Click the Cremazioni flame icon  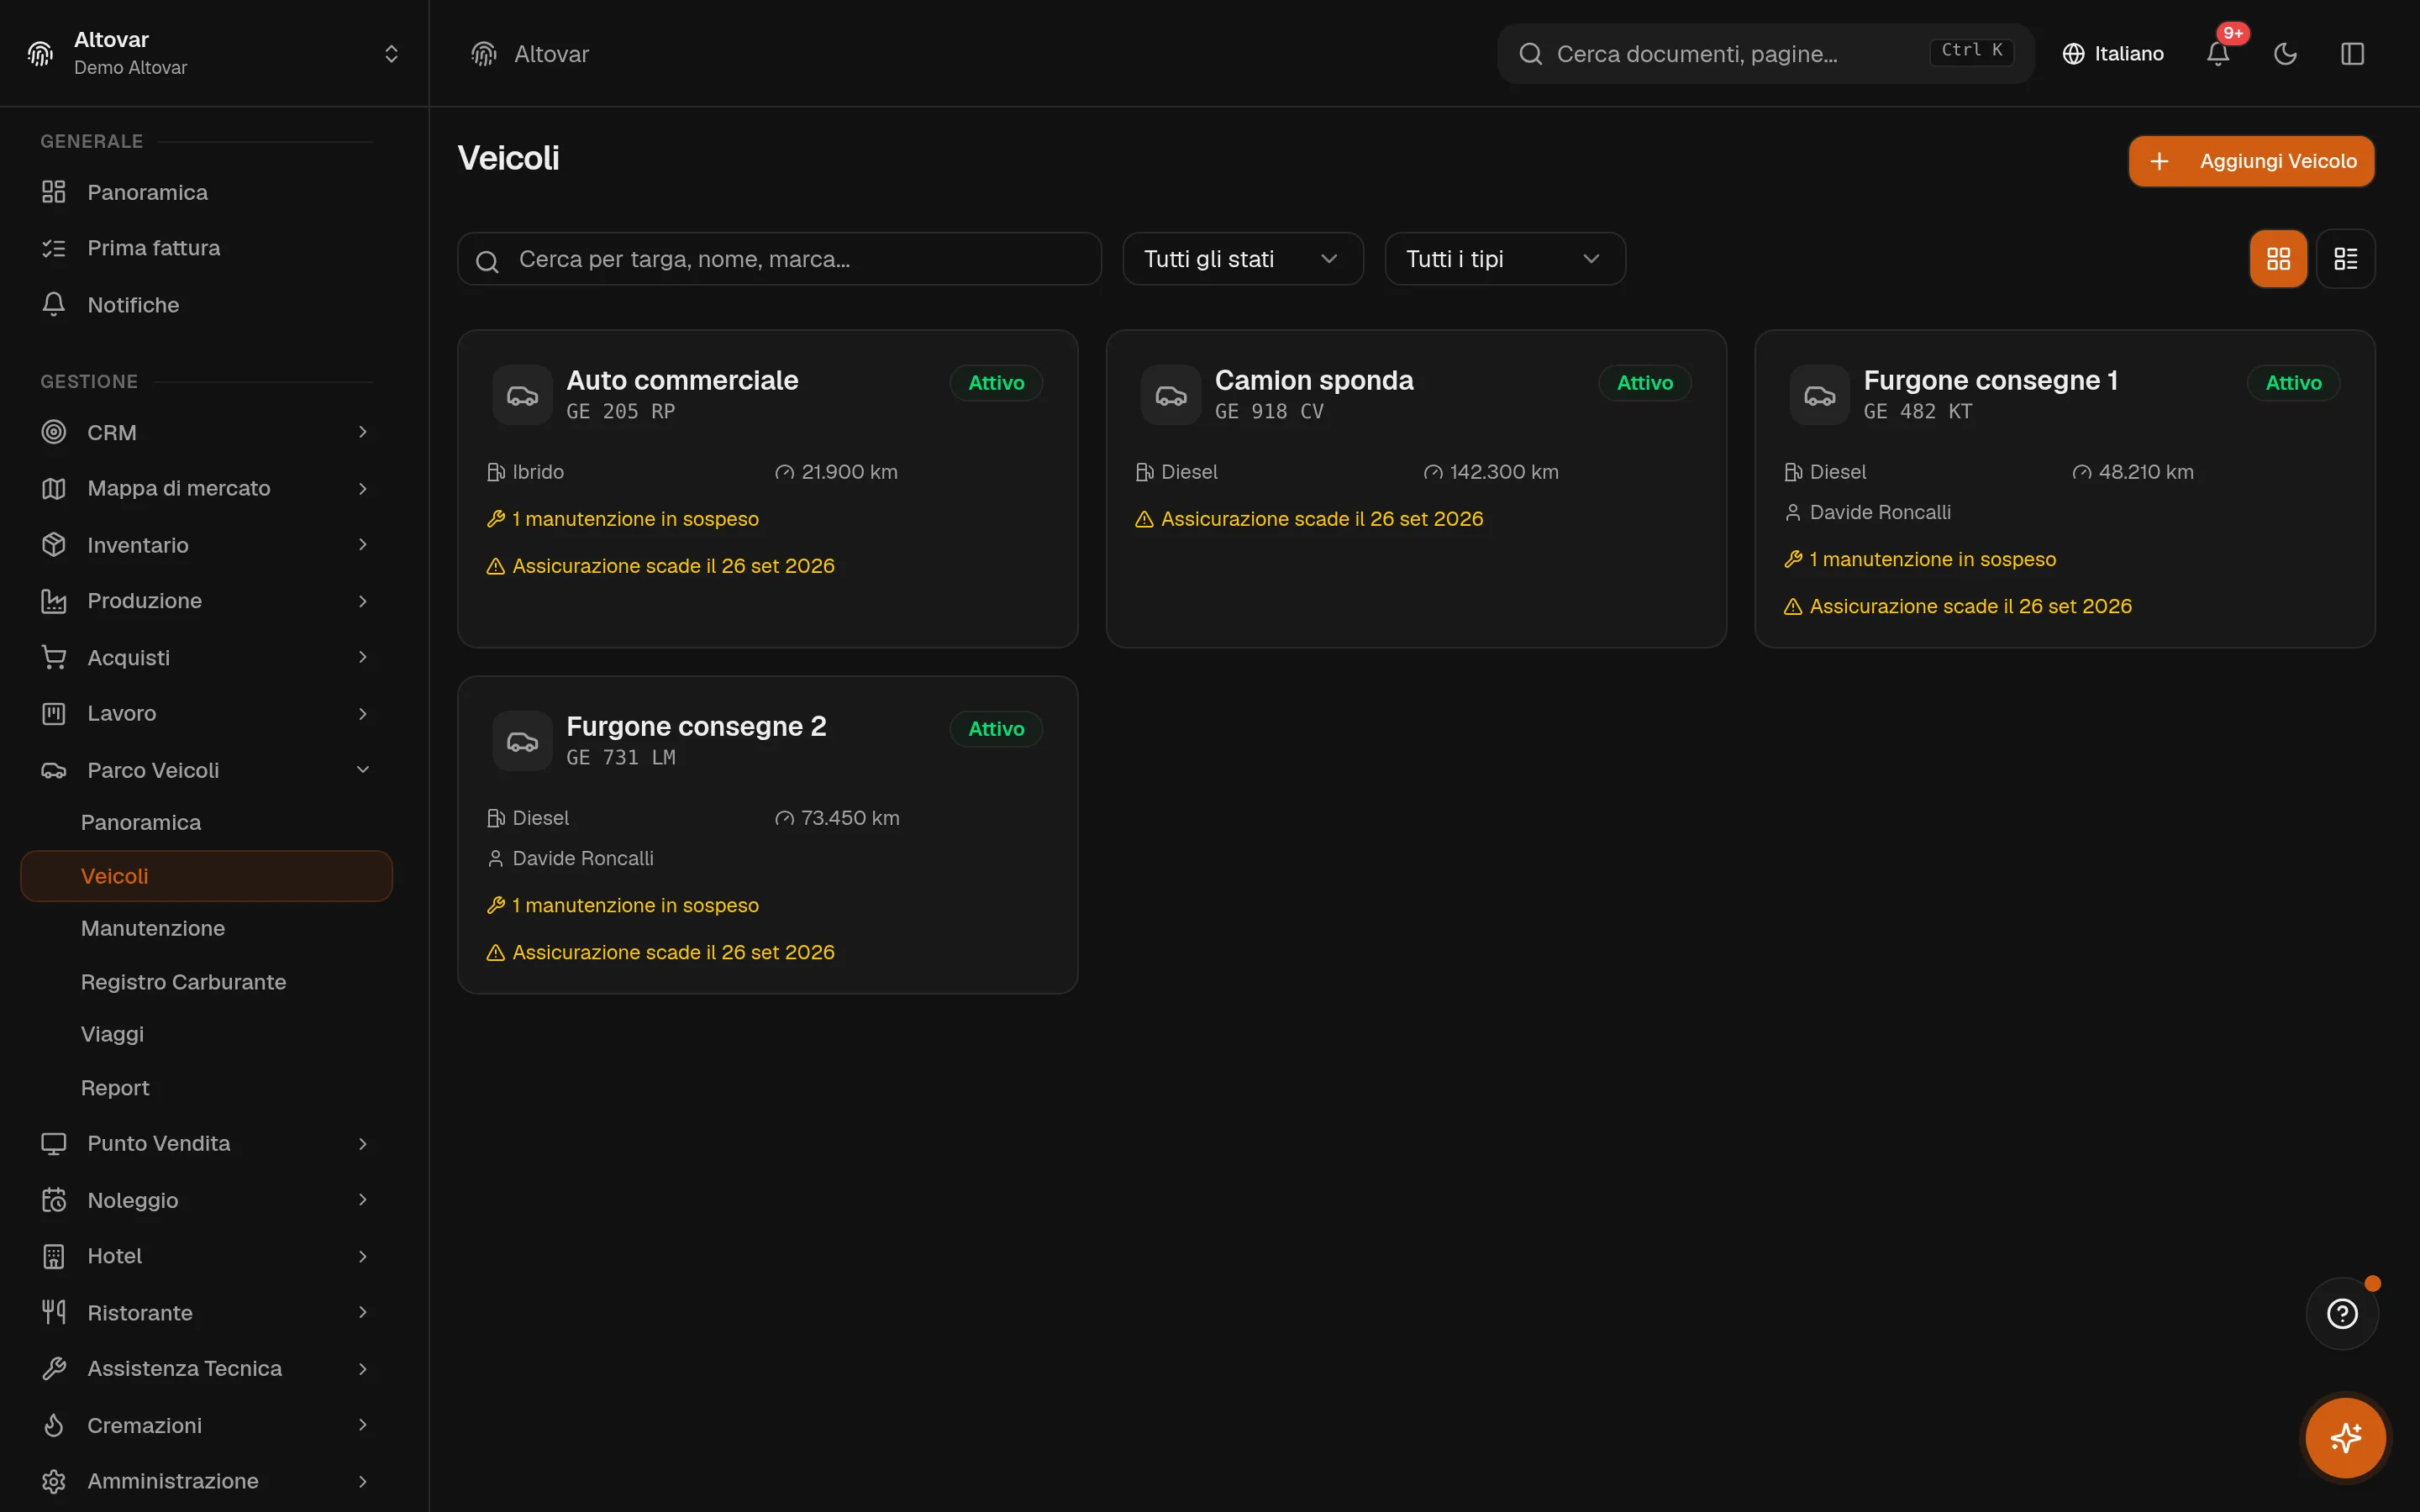[x=54, y=1425]
